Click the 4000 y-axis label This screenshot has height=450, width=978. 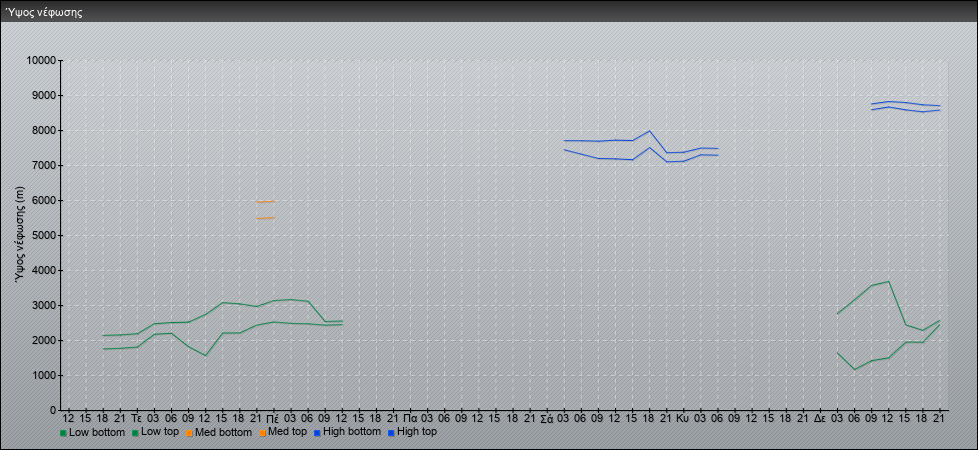click(x=44, y=270)
